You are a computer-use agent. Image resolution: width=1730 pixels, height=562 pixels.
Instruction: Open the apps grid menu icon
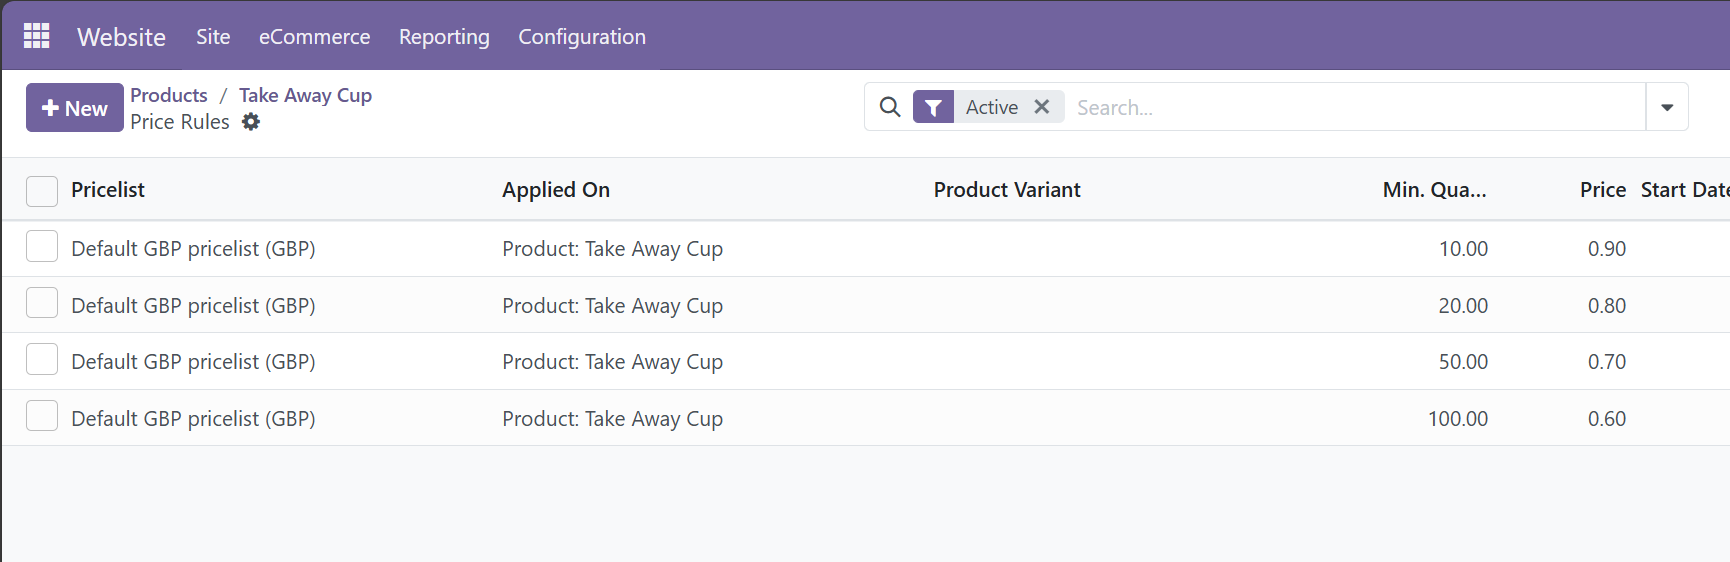click(37, 36)
